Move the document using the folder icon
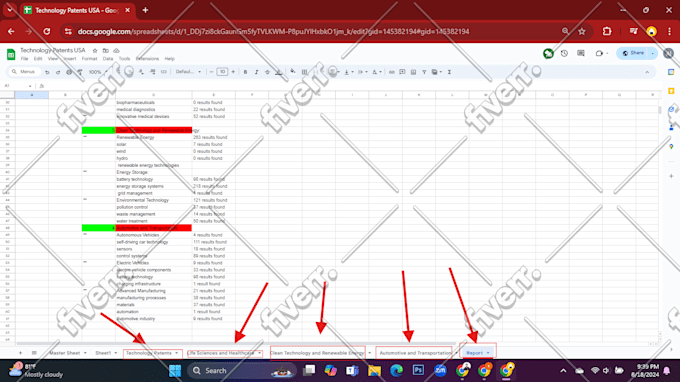This screenshot has width=680, height=382. click(x=105, y=51)
